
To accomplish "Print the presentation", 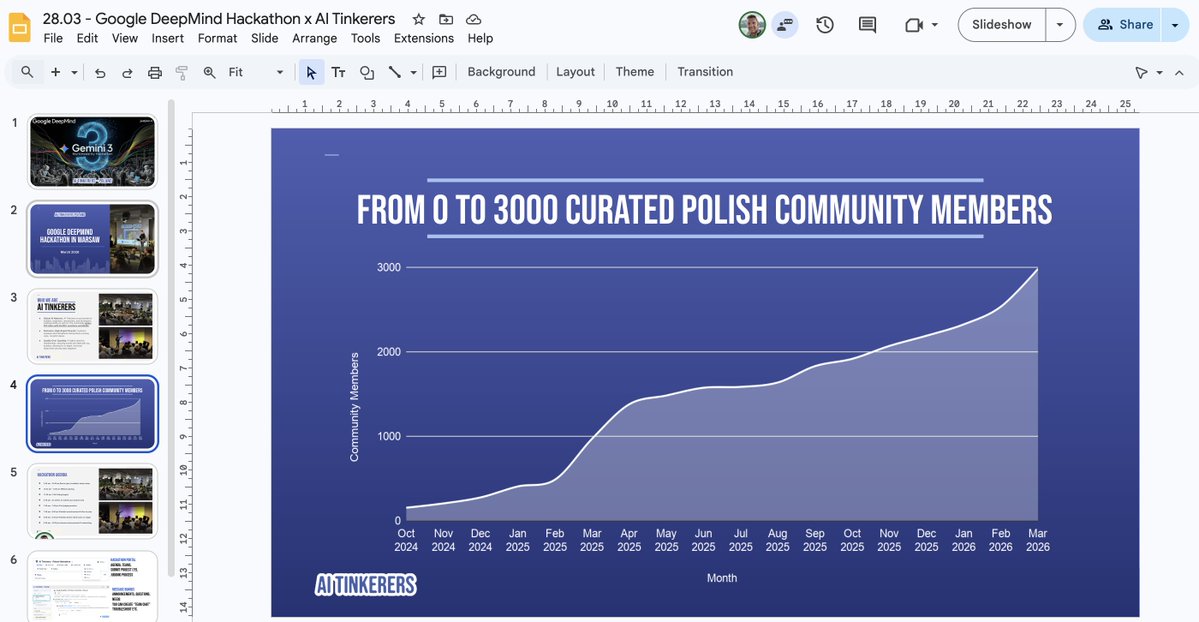I will pos(154,73).
